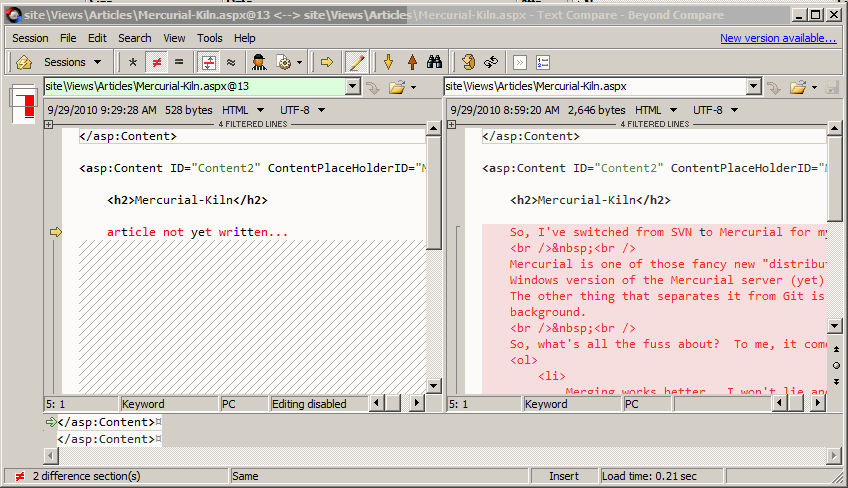Toggle Show All (asterisk) filter
Viewport: 848px width, 488px height.
tap(132, 62)
